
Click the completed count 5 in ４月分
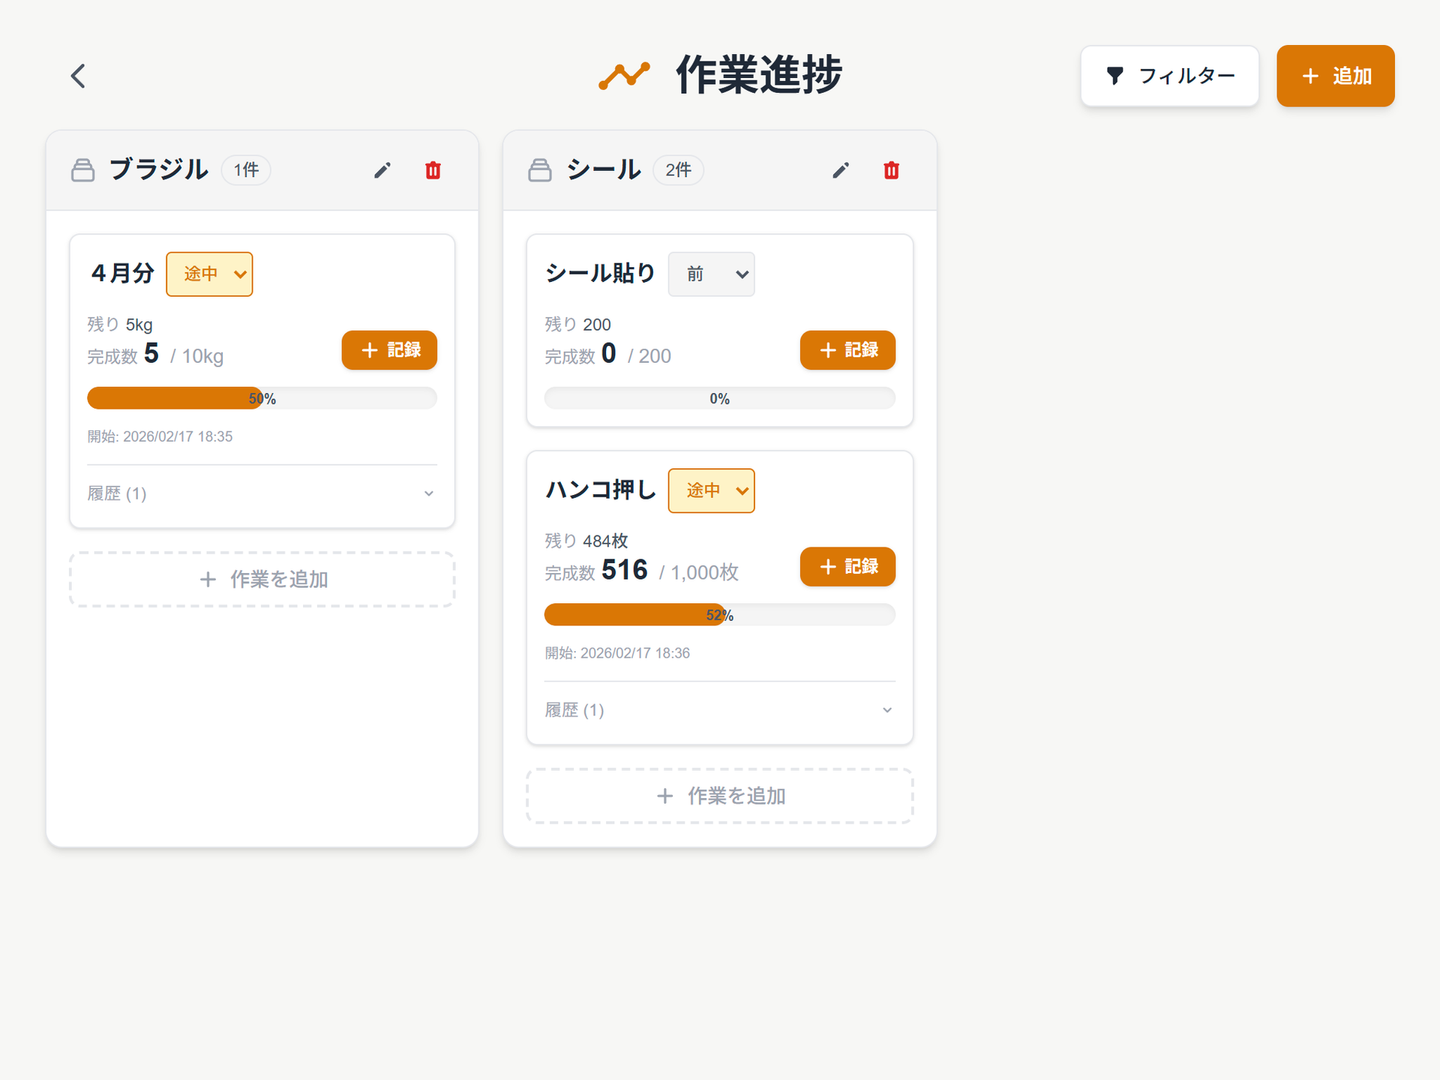coord(152,353)
